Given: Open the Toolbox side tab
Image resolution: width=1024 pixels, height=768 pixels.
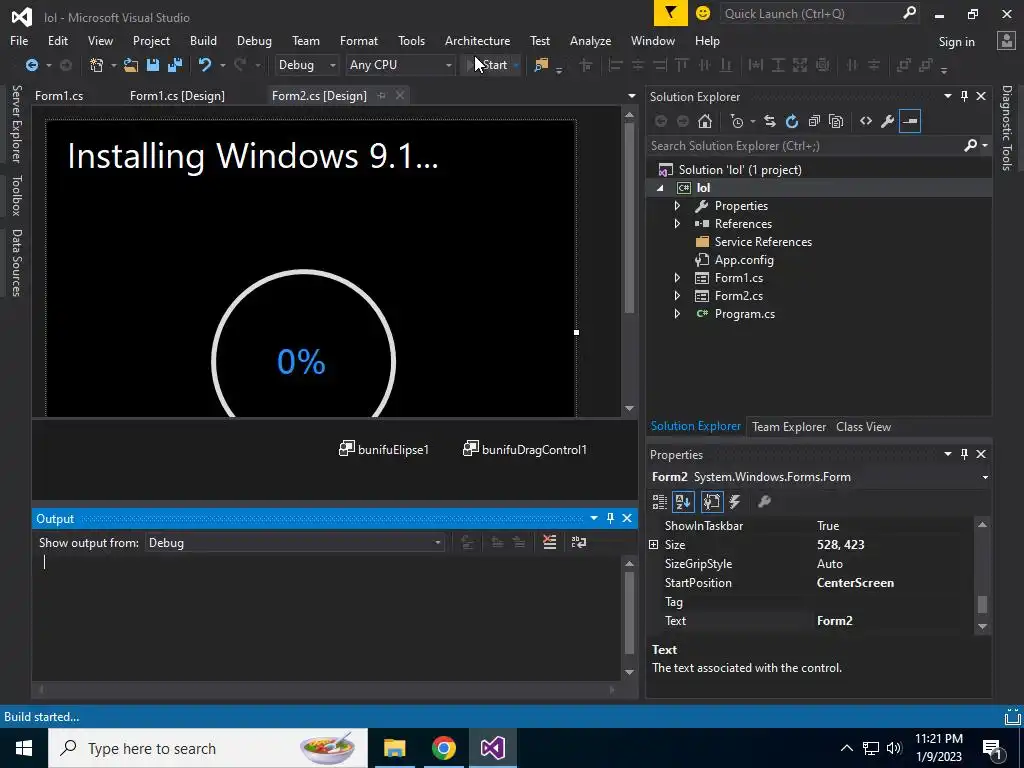Looking at the screenshot, I should (16, 195).
